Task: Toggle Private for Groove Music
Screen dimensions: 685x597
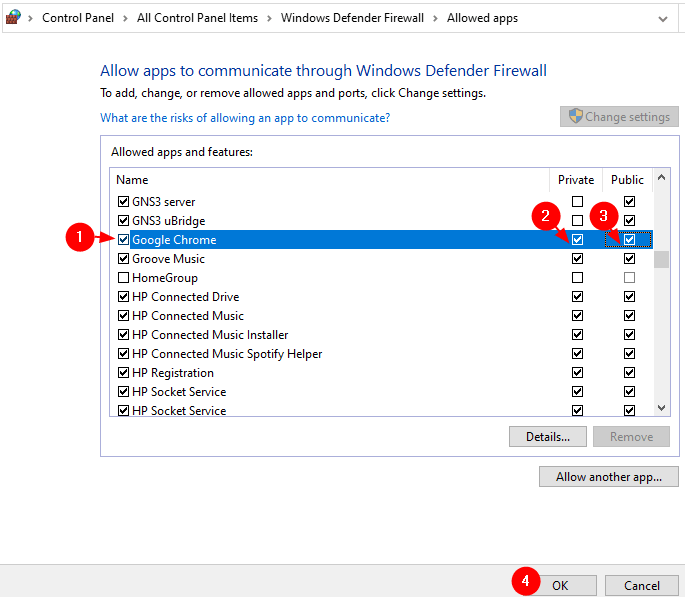Action: tap(578, 259)
